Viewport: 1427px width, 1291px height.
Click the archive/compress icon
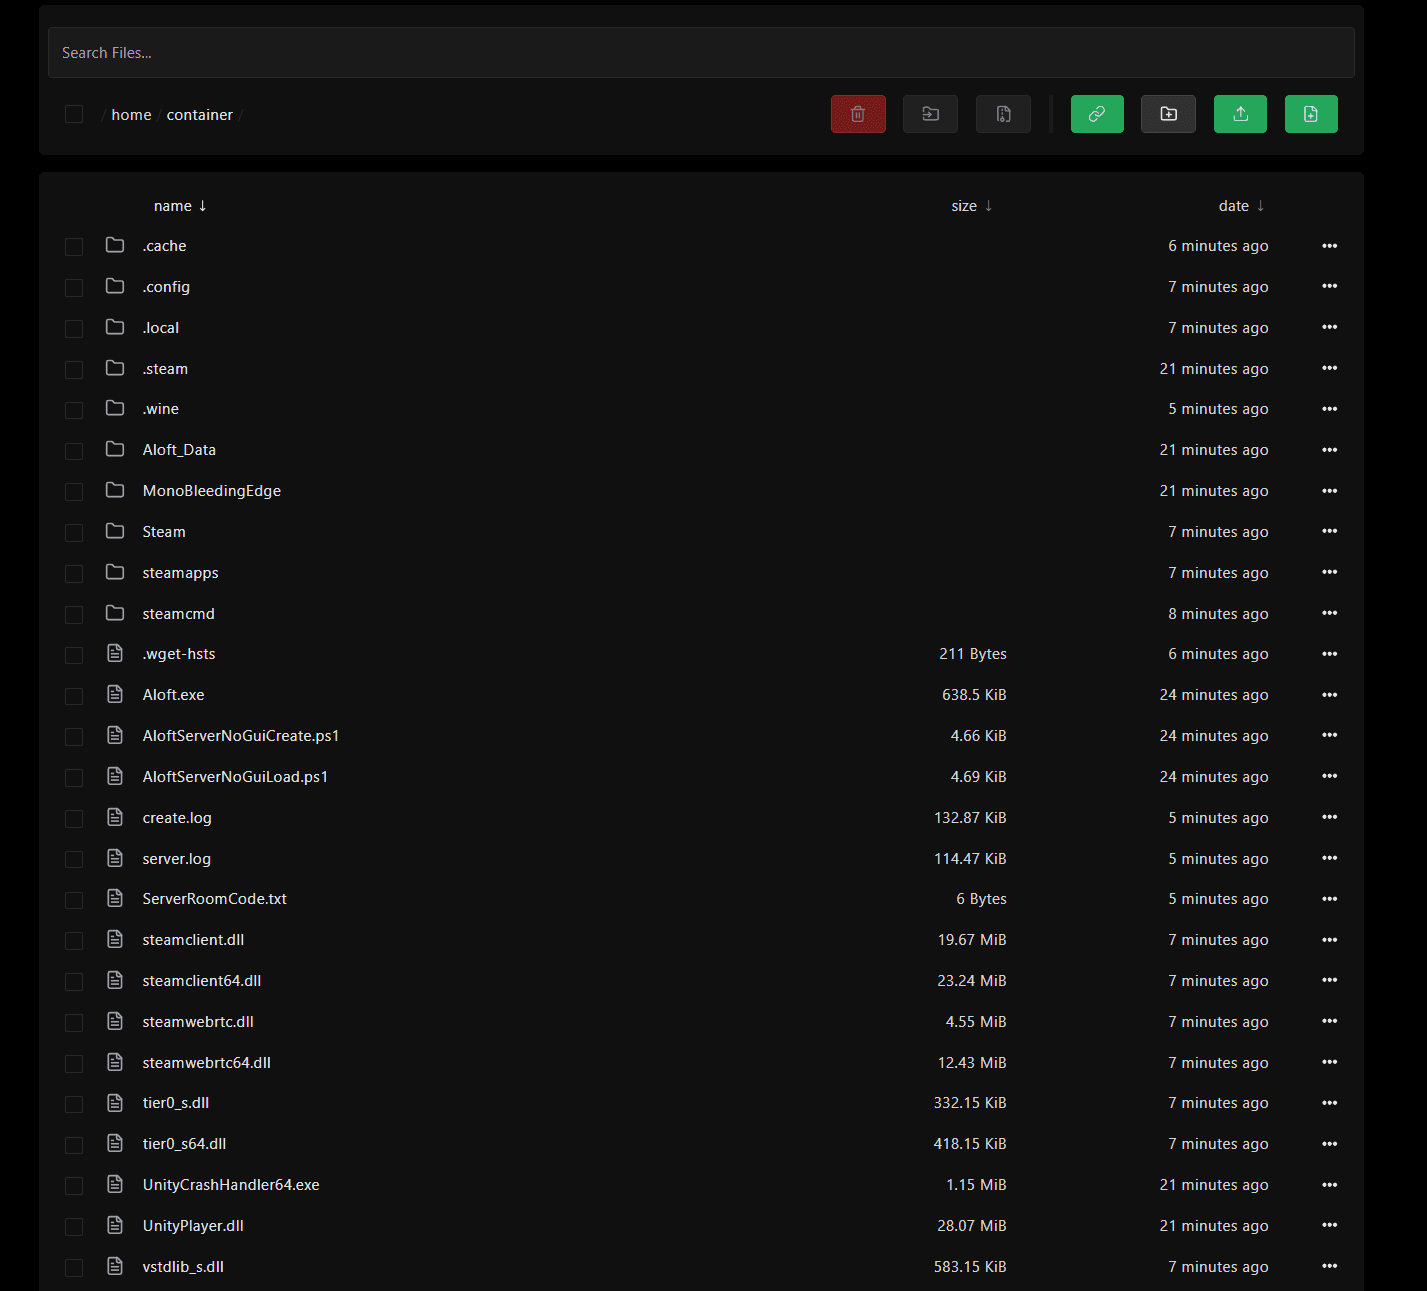tap(1003, 114)
